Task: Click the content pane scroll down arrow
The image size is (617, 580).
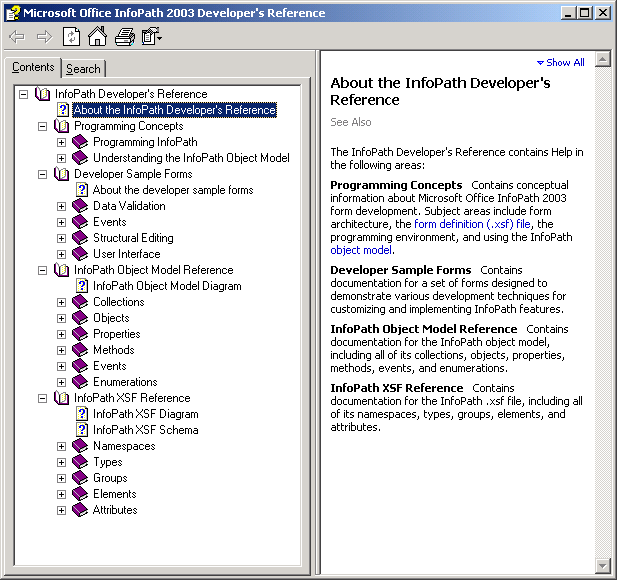Action: pos(602,566)
